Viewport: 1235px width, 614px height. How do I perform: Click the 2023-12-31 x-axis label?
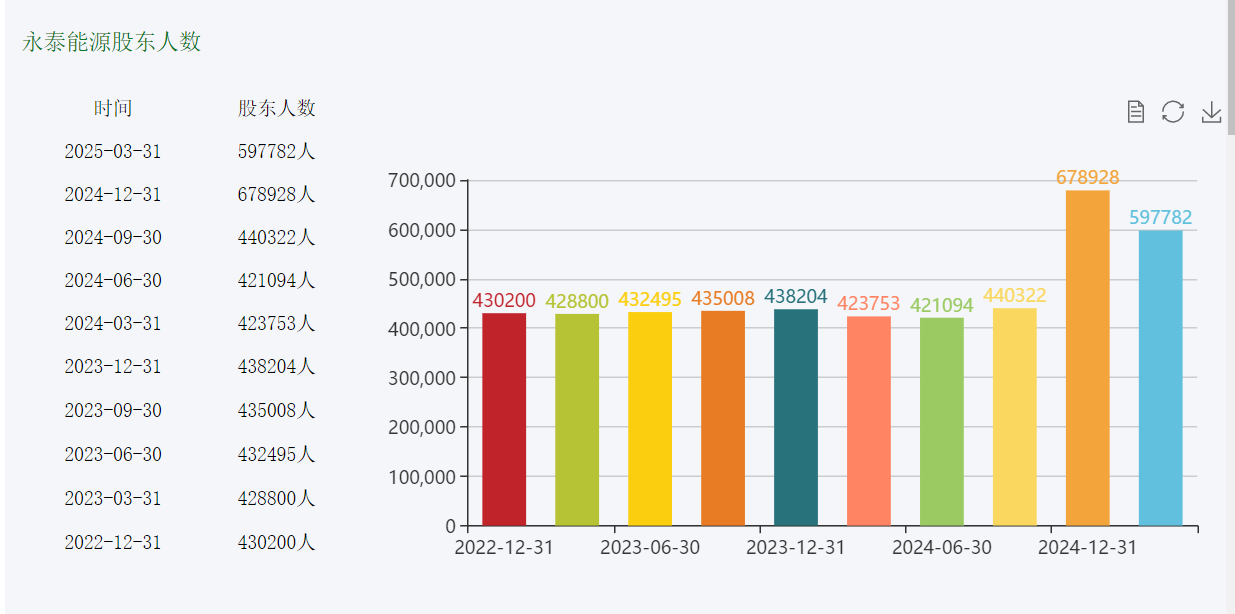[796, 548]
